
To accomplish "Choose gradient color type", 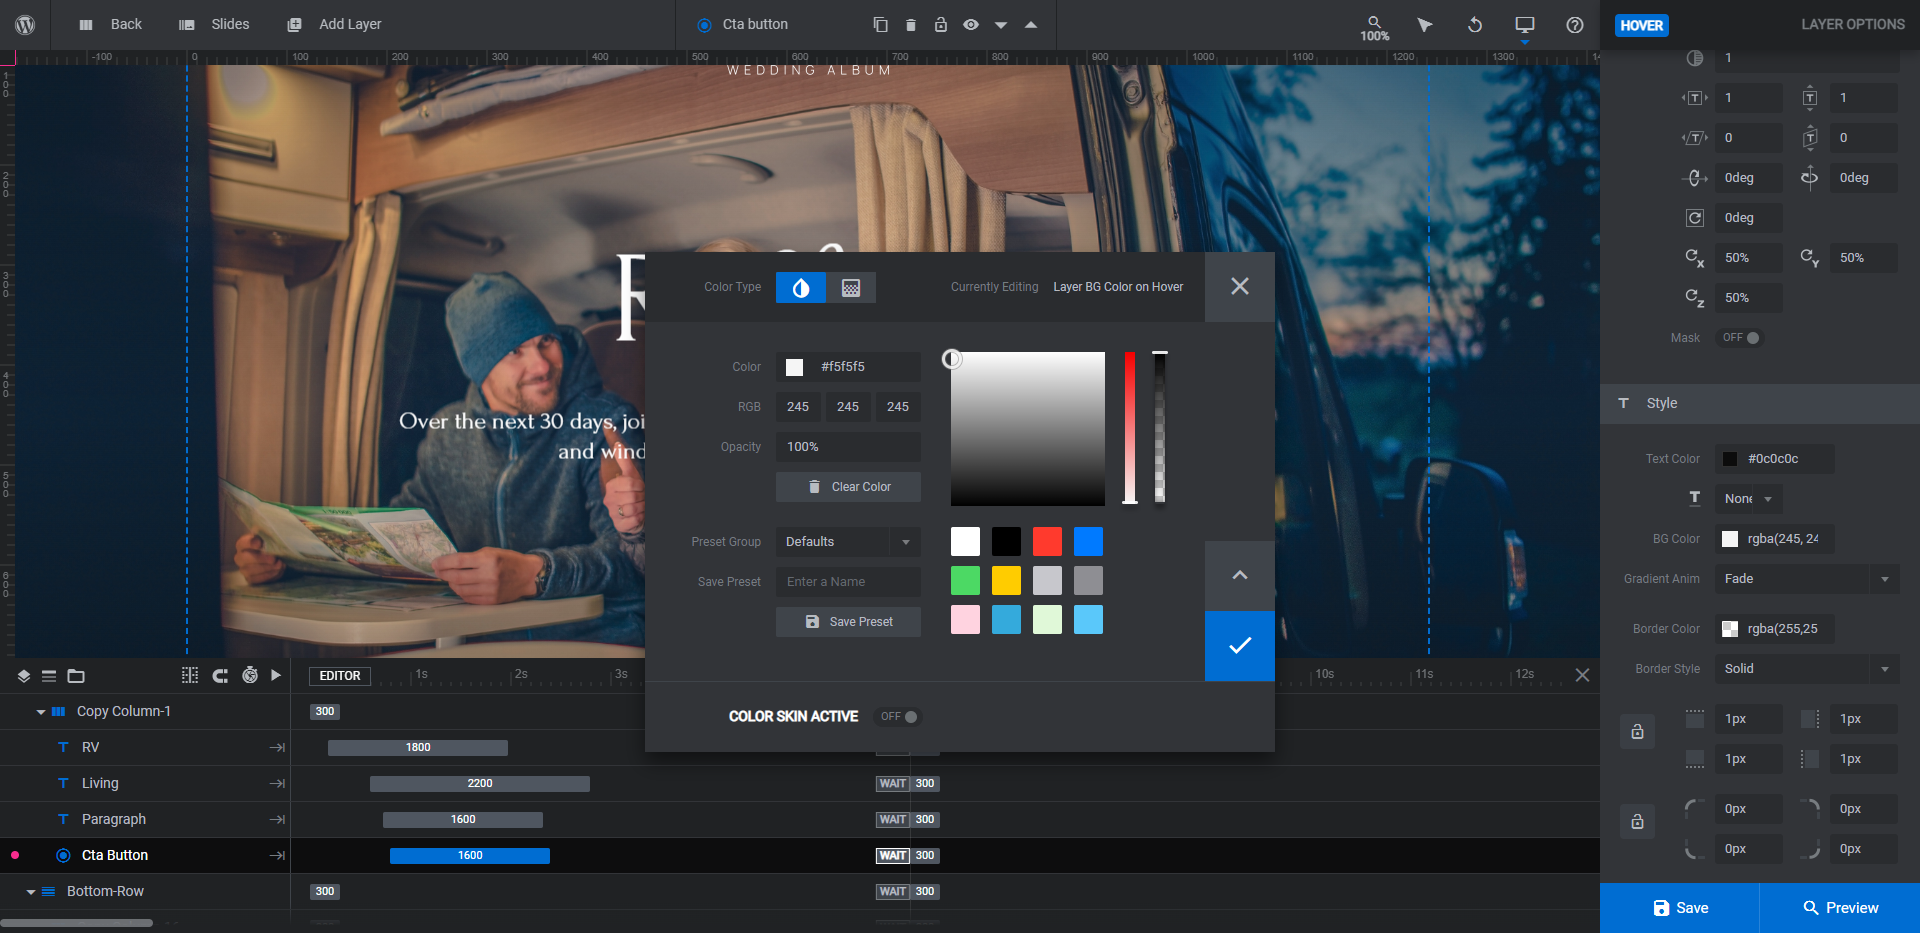I will (x=851, y=287).
